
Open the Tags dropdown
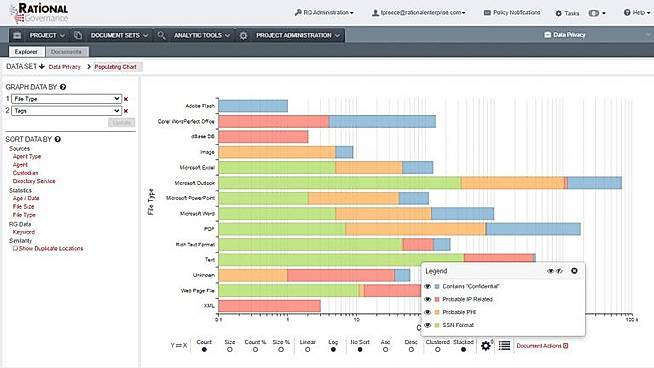pos(66,111)
